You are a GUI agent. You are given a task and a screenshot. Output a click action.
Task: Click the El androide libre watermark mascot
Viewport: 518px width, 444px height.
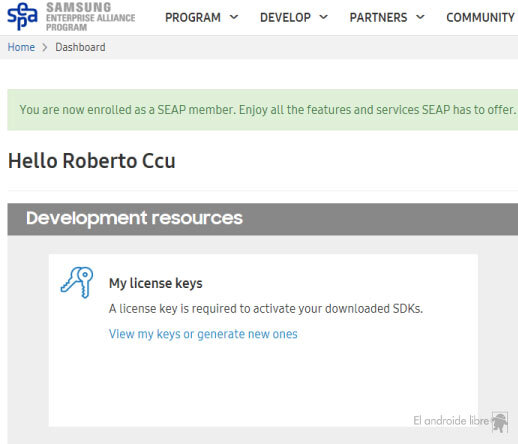point(500,422)
